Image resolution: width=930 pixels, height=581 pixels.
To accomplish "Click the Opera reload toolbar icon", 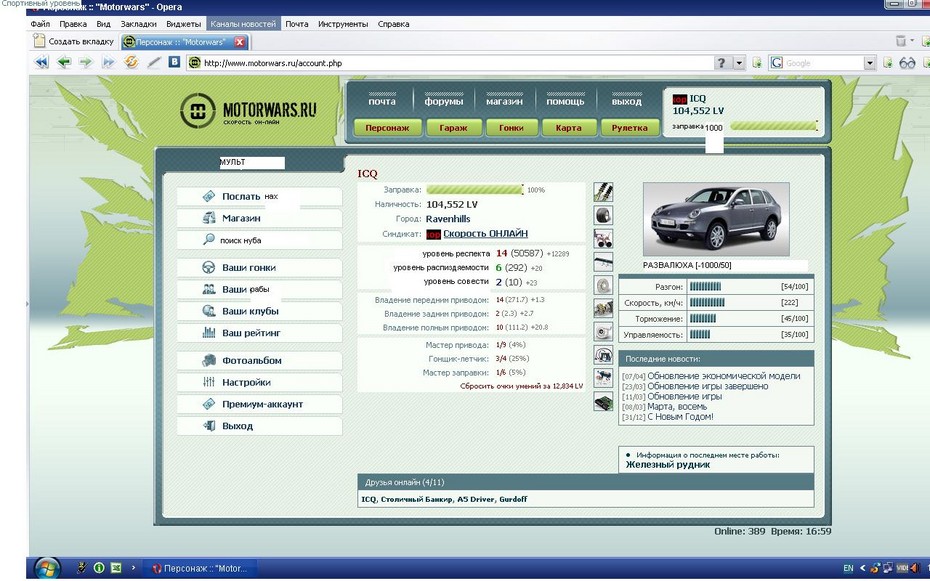I will (x=130, y=62).
